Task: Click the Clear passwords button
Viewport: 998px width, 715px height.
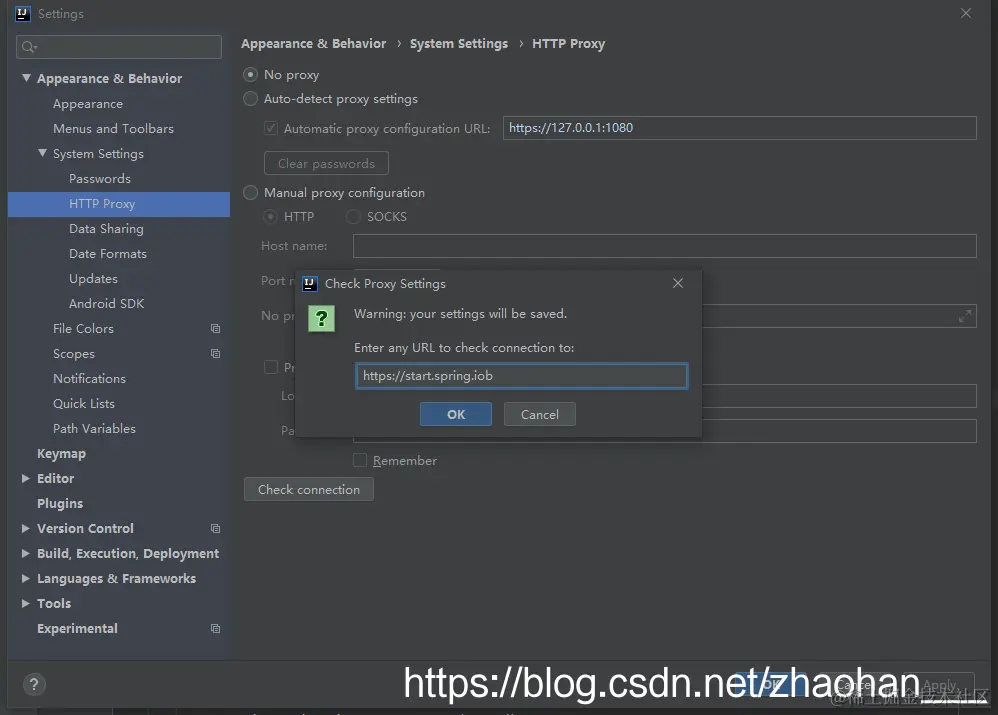Action: [x=326, y=164]
